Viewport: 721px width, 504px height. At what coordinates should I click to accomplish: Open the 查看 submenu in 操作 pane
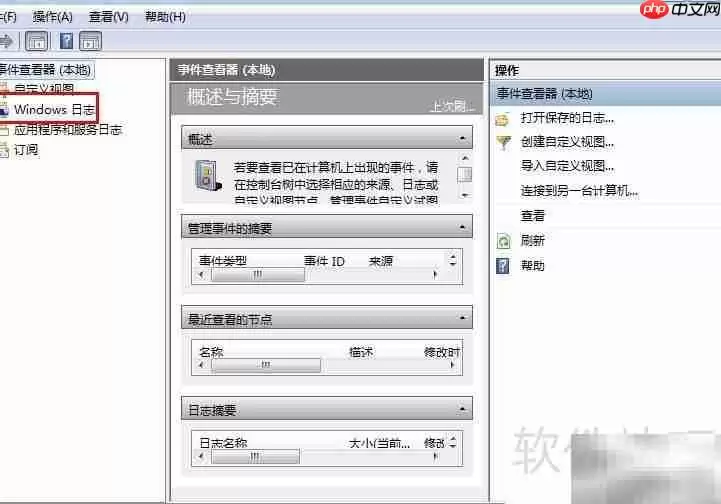(532, 216)
